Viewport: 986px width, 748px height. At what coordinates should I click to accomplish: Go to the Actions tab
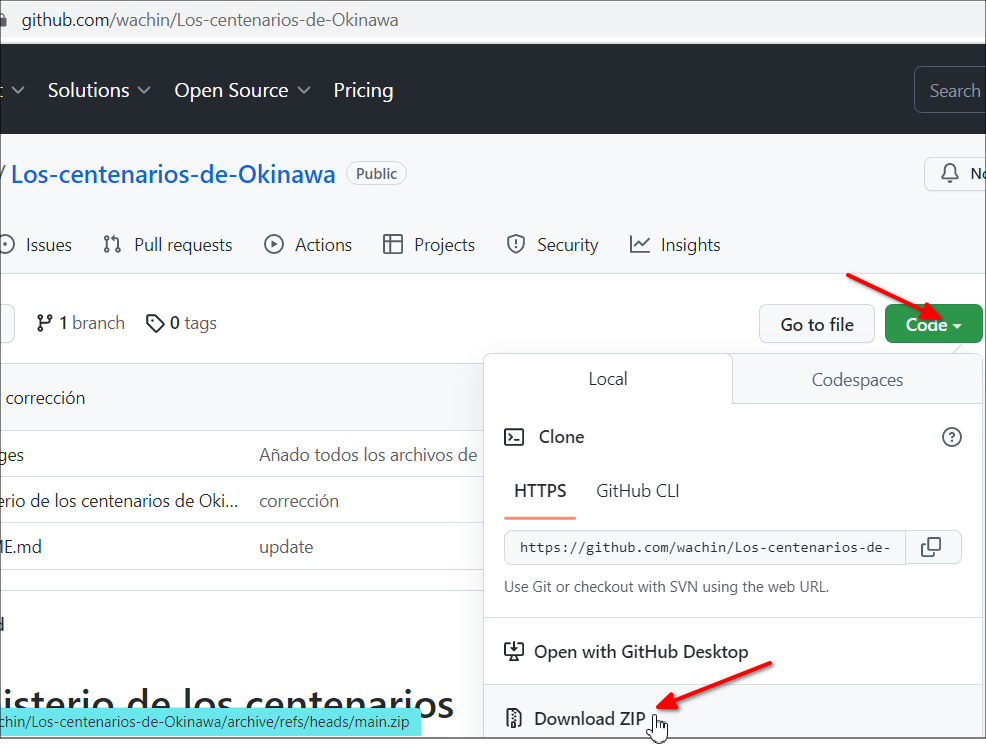tap(308, 245)
